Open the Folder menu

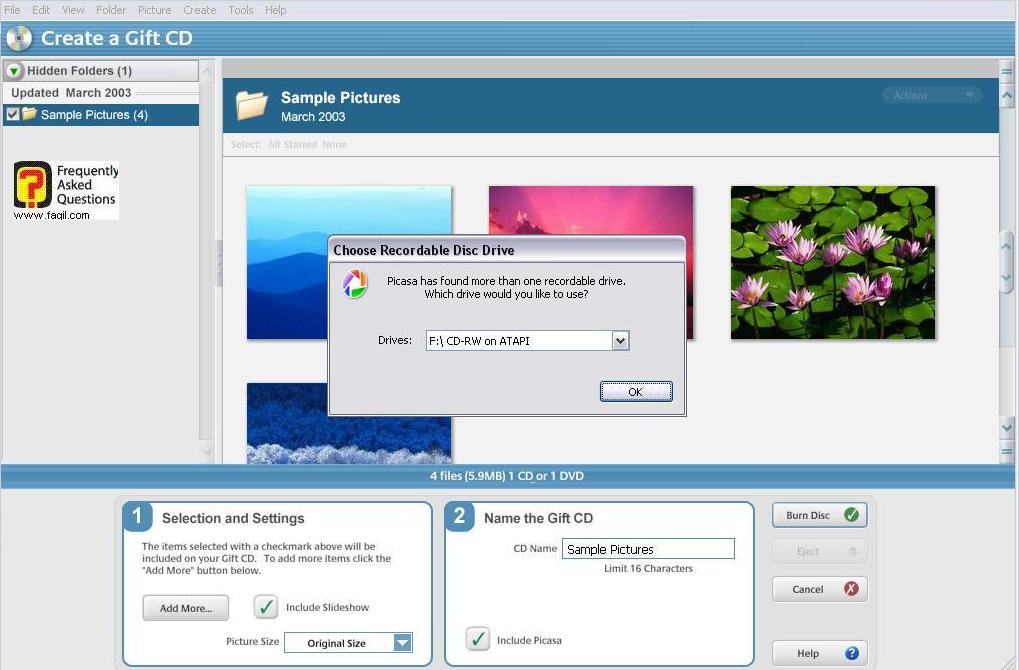111,10
